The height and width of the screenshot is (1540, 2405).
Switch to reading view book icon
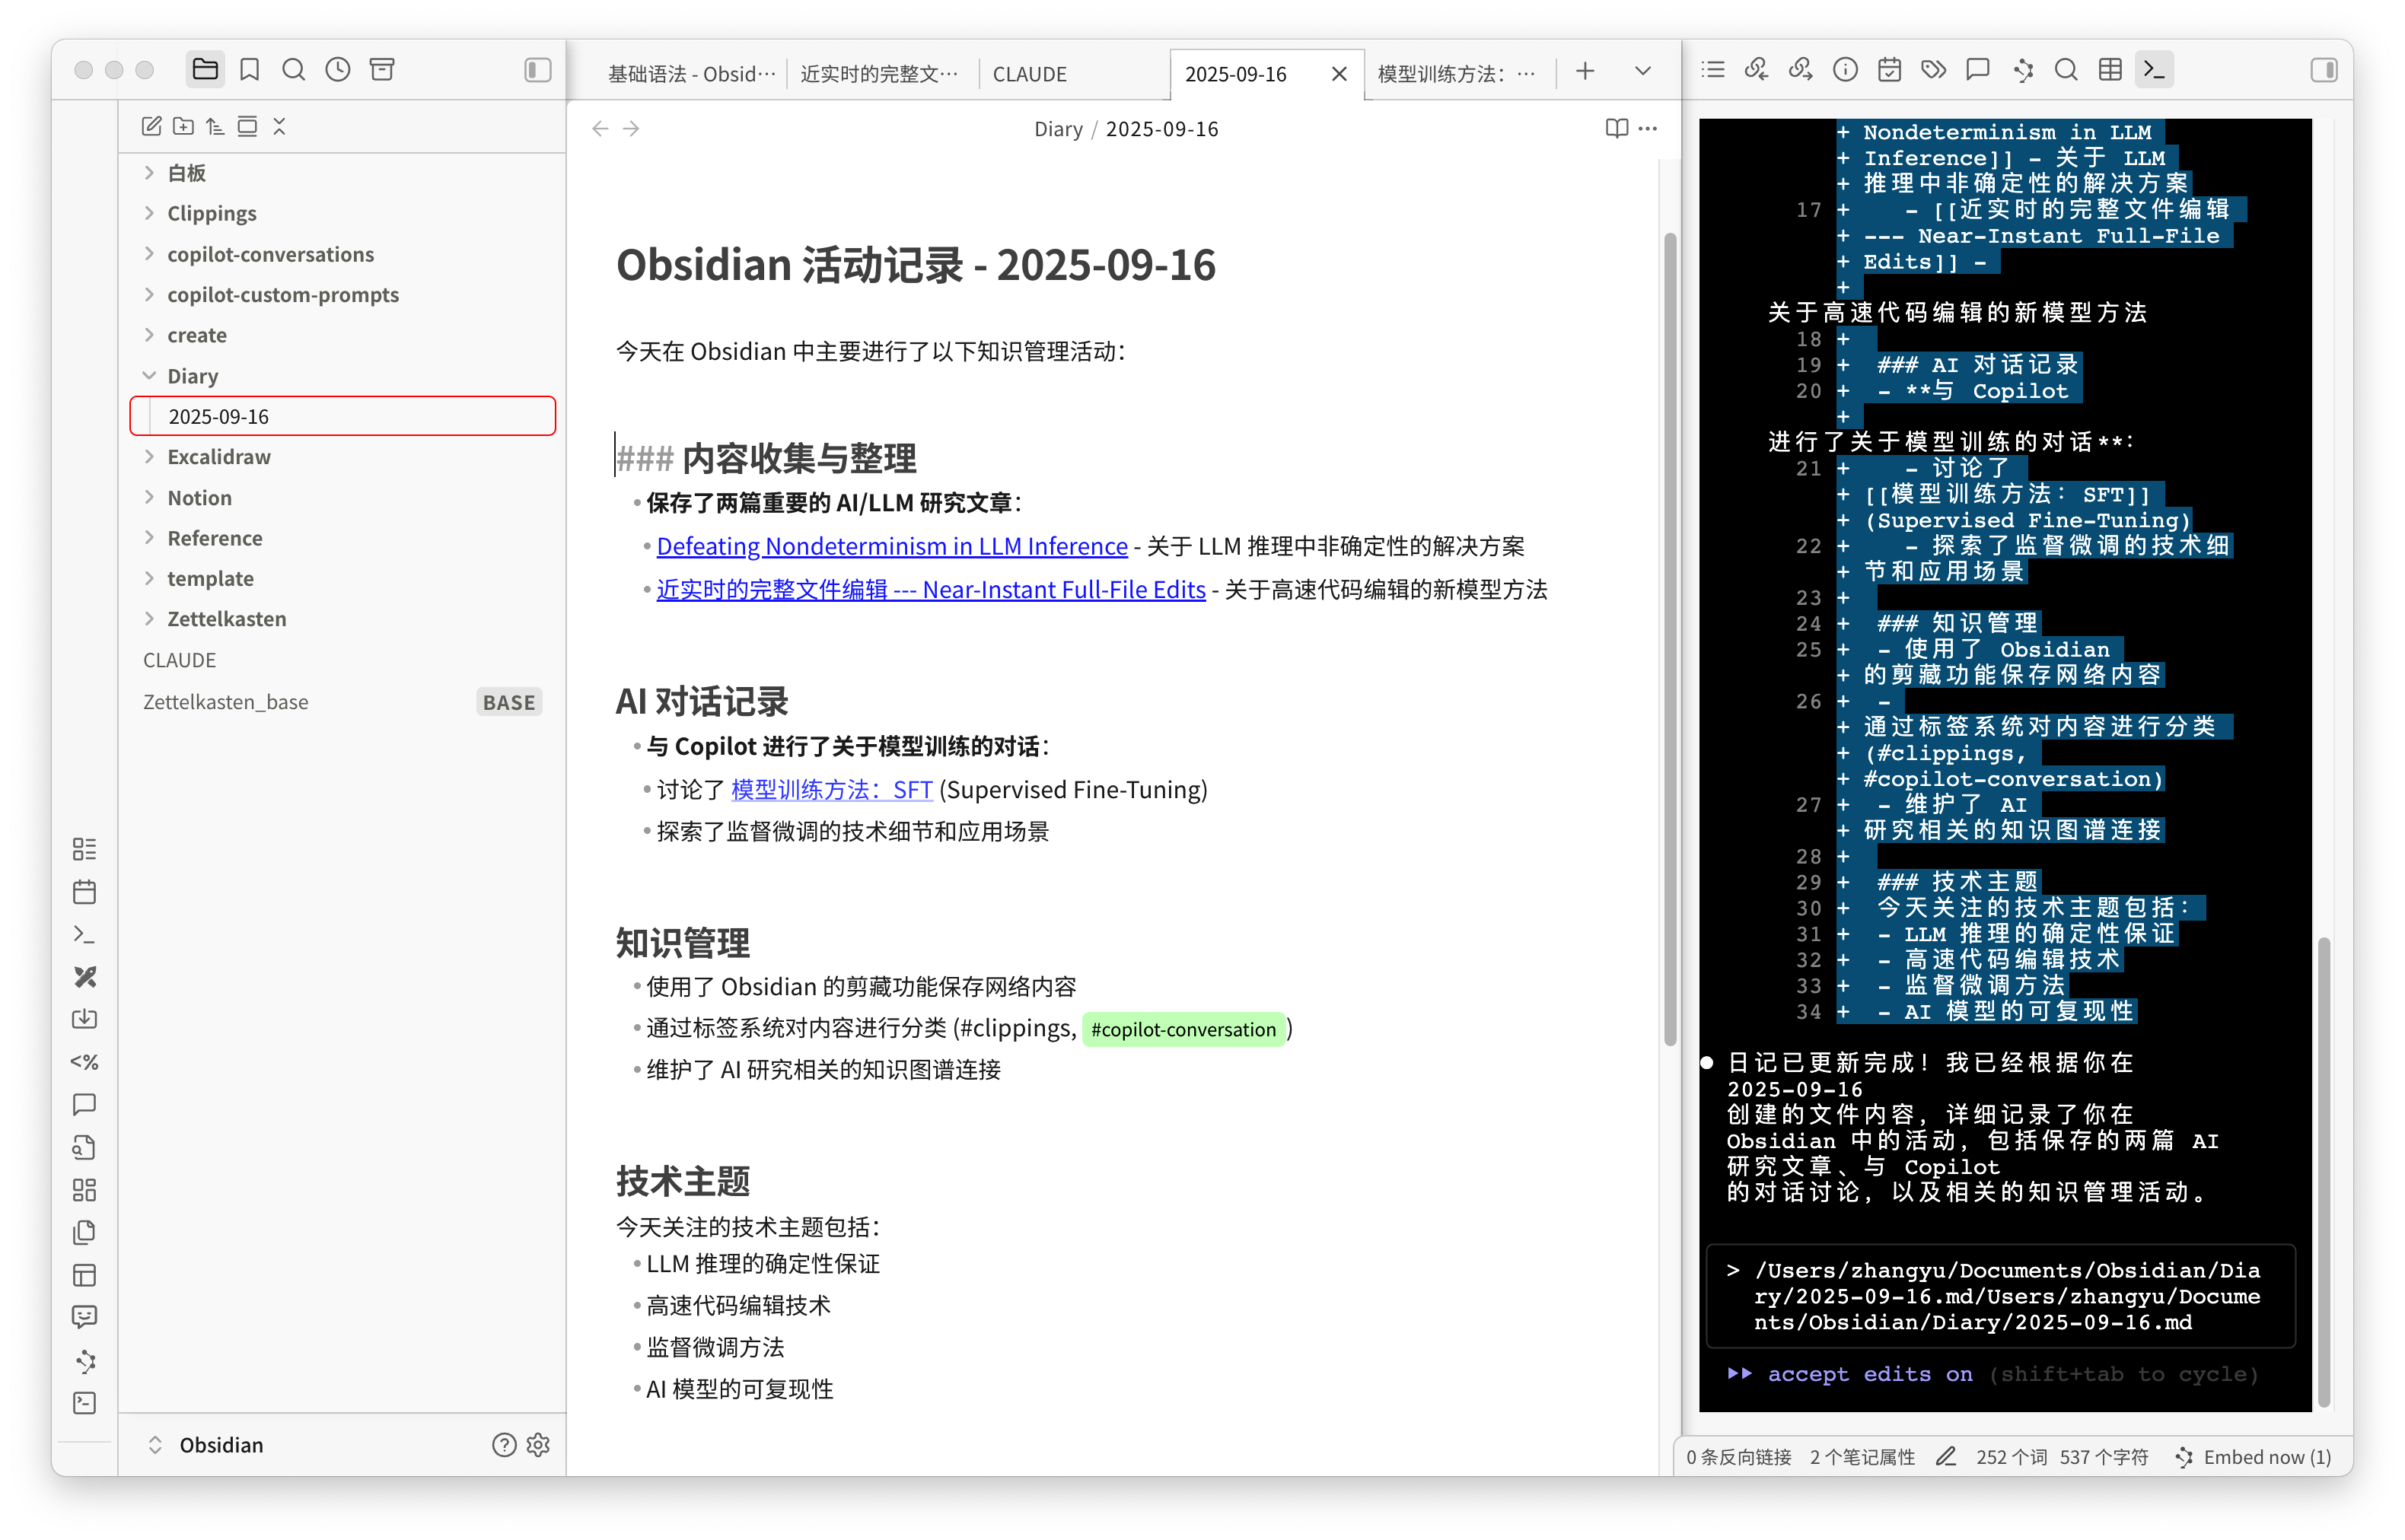click(x=1616, y=128)
